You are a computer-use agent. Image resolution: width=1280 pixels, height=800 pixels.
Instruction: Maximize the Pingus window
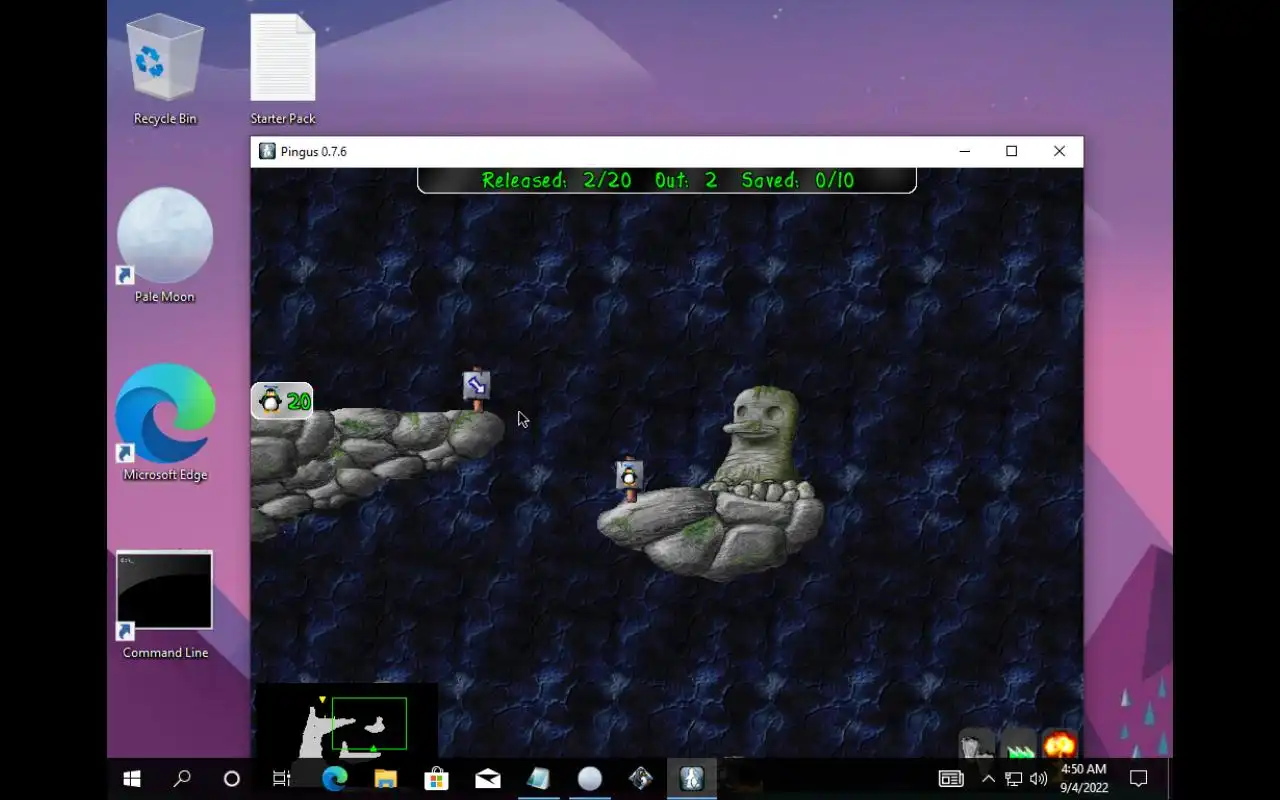pos(1011,151)
